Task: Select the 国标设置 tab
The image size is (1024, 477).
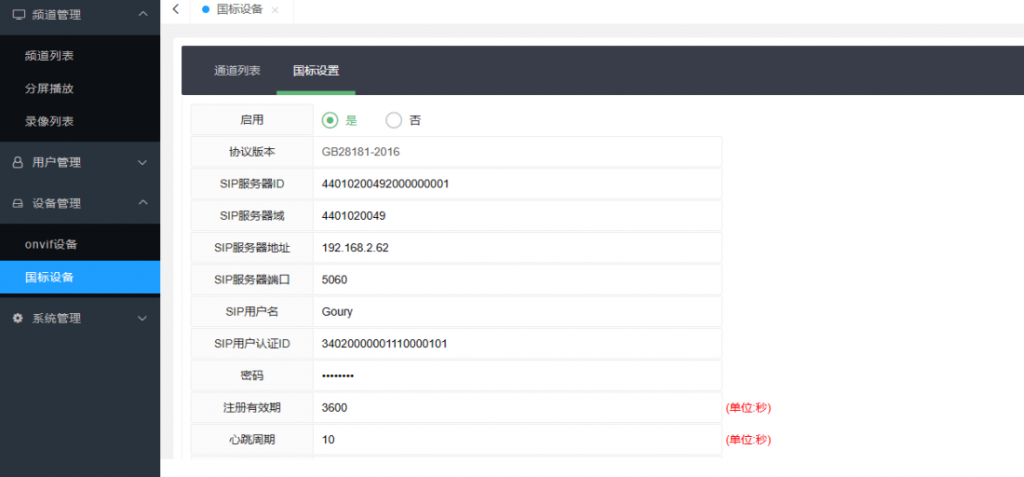Action: (315, 71)
